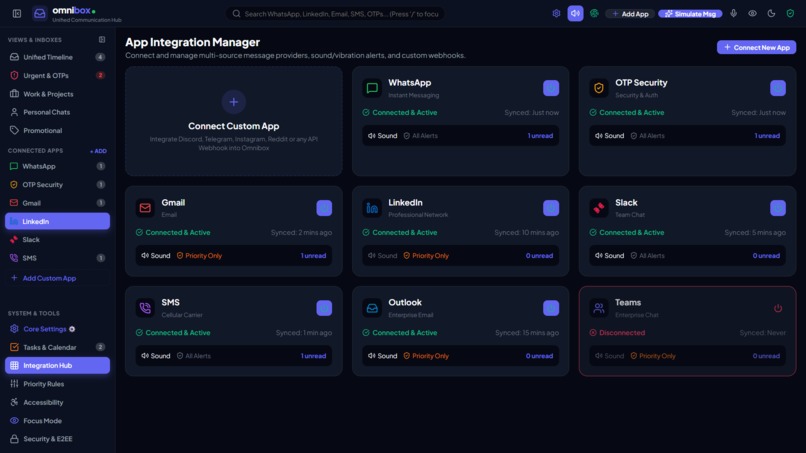Select Gmail in Connected Apps sidebar

57,203
